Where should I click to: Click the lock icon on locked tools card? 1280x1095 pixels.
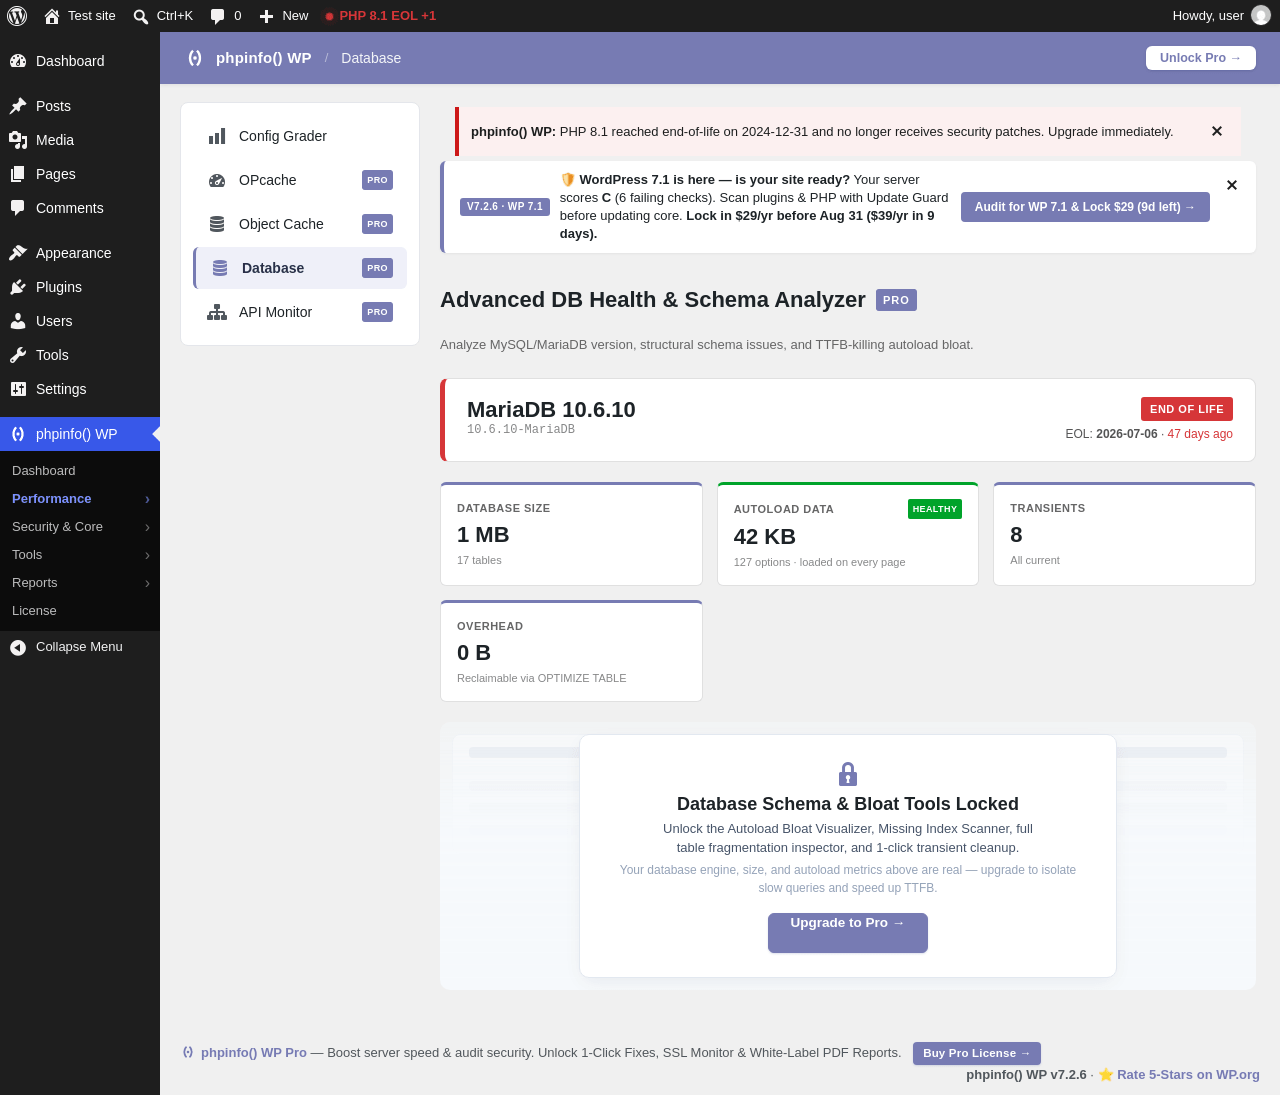pos(848,774)
